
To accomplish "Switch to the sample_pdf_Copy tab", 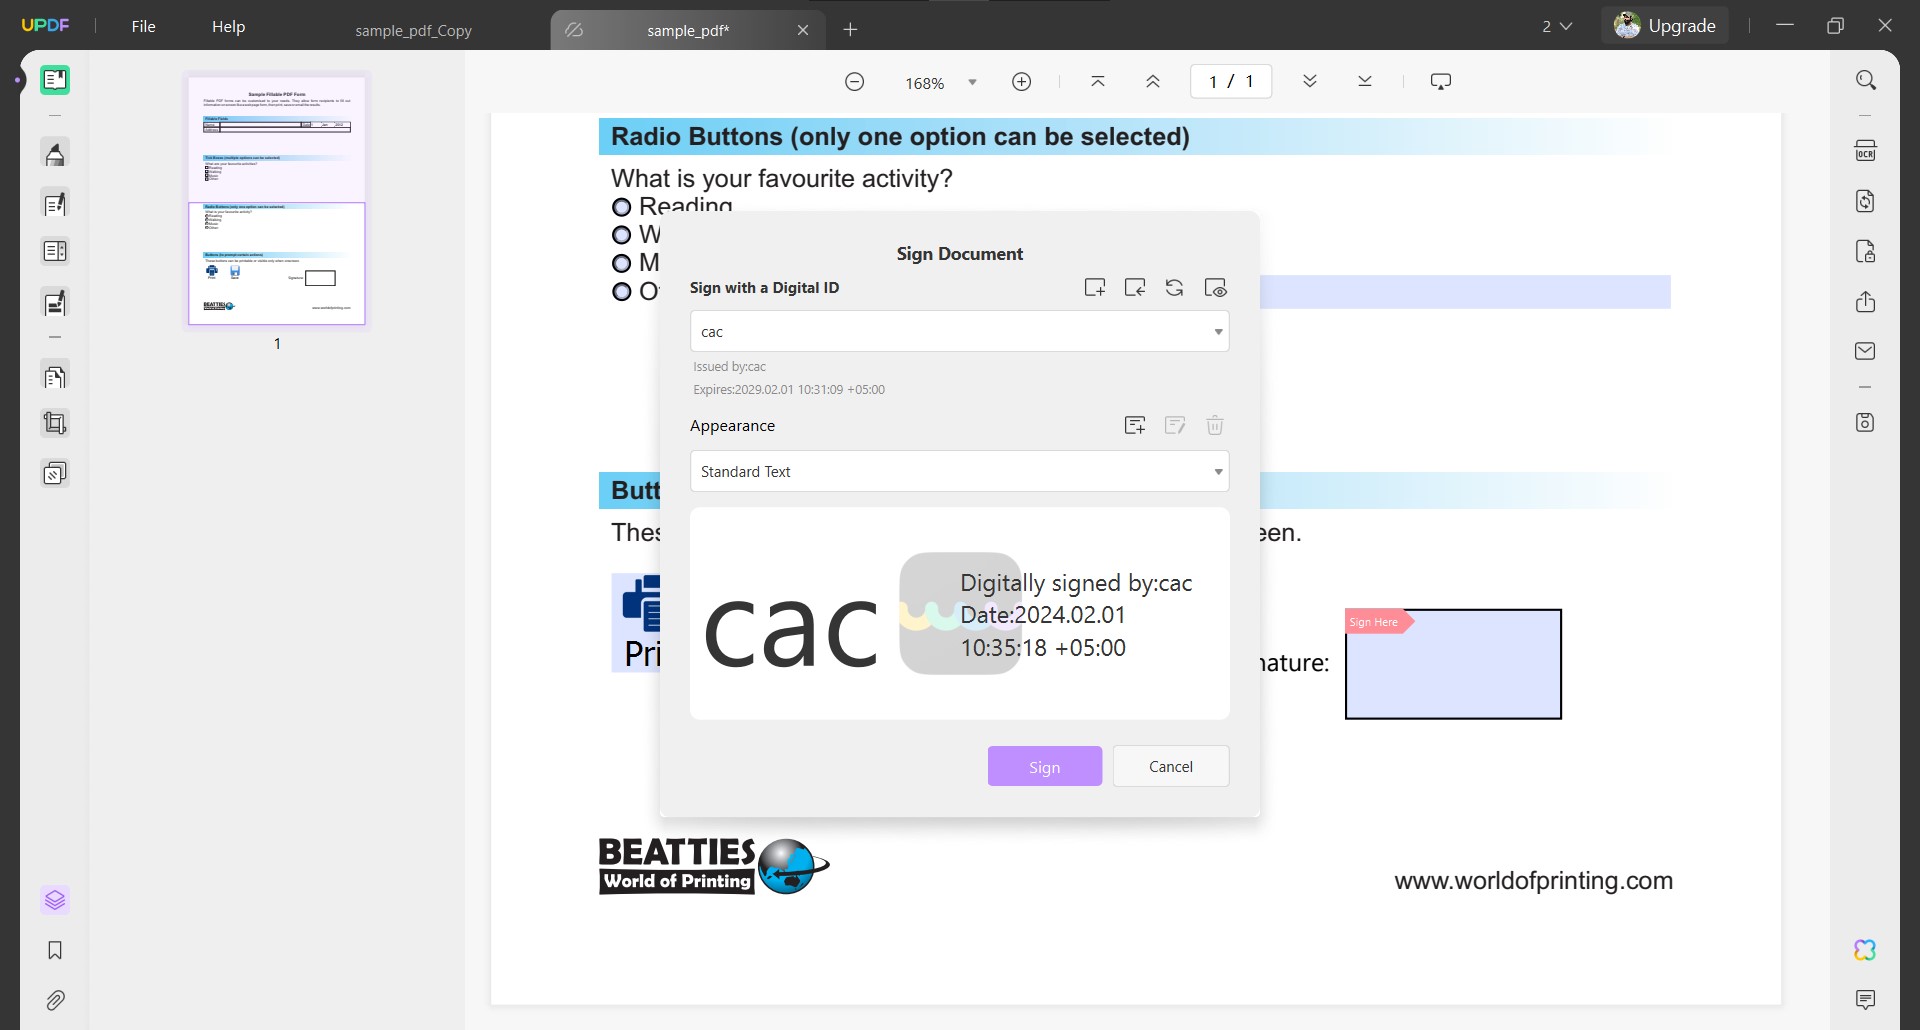I will [414, 30].
